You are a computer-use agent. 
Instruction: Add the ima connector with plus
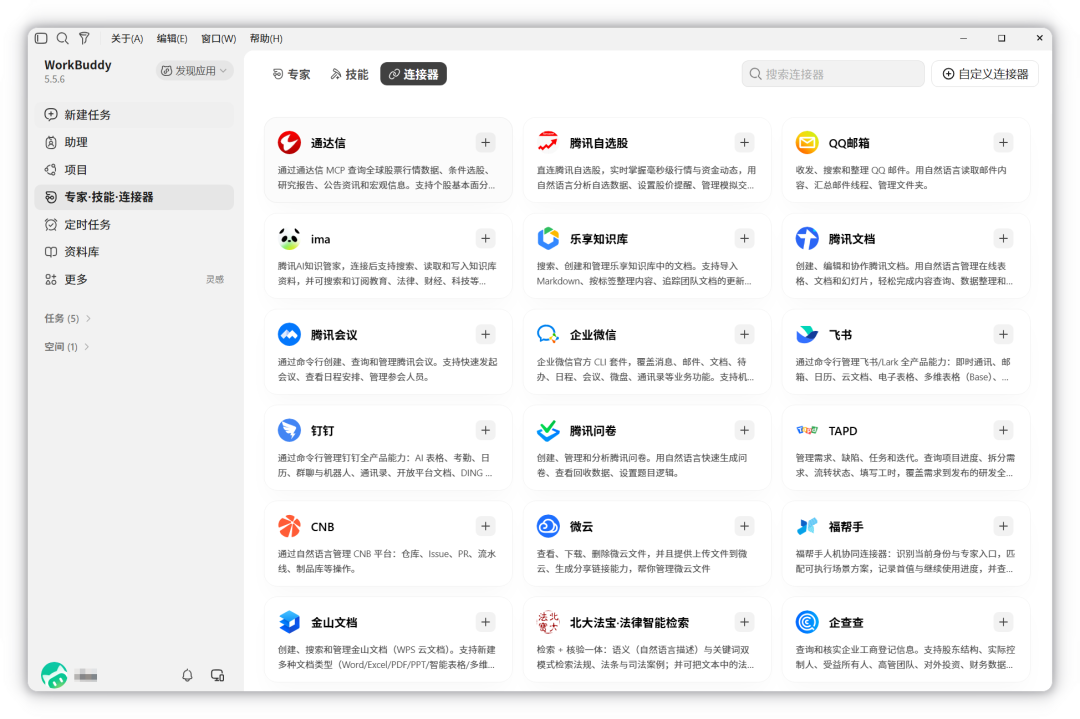486,238
